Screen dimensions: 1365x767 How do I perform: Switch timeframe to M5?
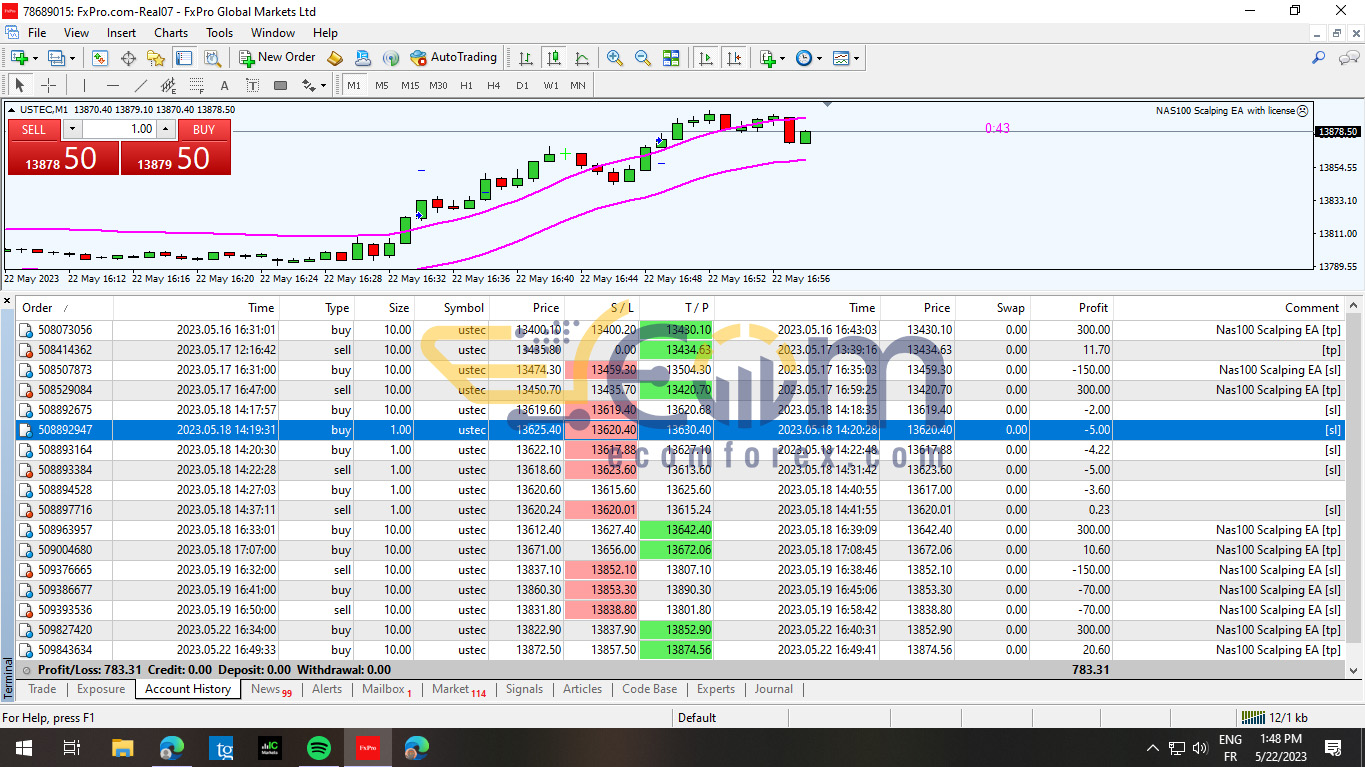pos(381,85)
